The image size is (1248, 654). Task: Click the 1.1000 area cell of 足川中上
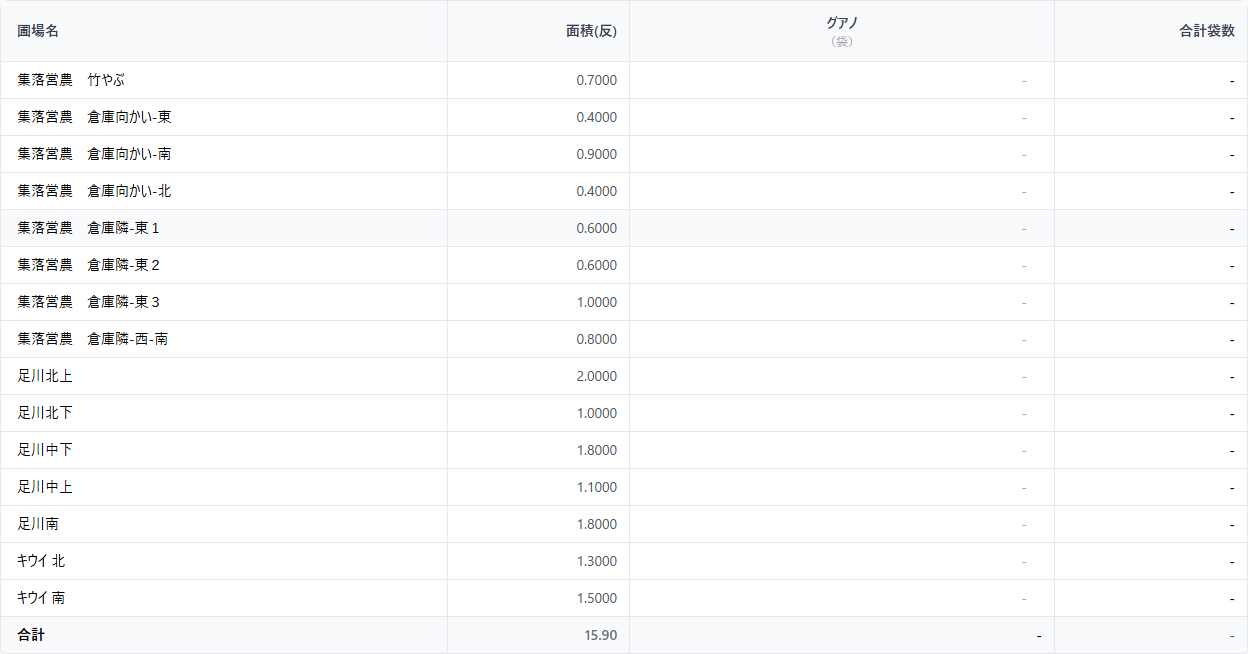[x=596, y=487]
